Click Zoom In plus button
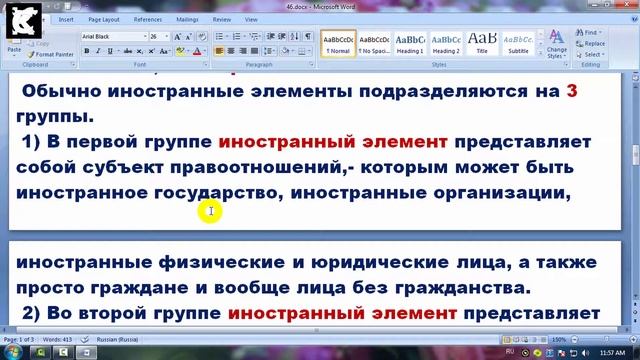Screen dimensions: 640x360 (633, 339)
